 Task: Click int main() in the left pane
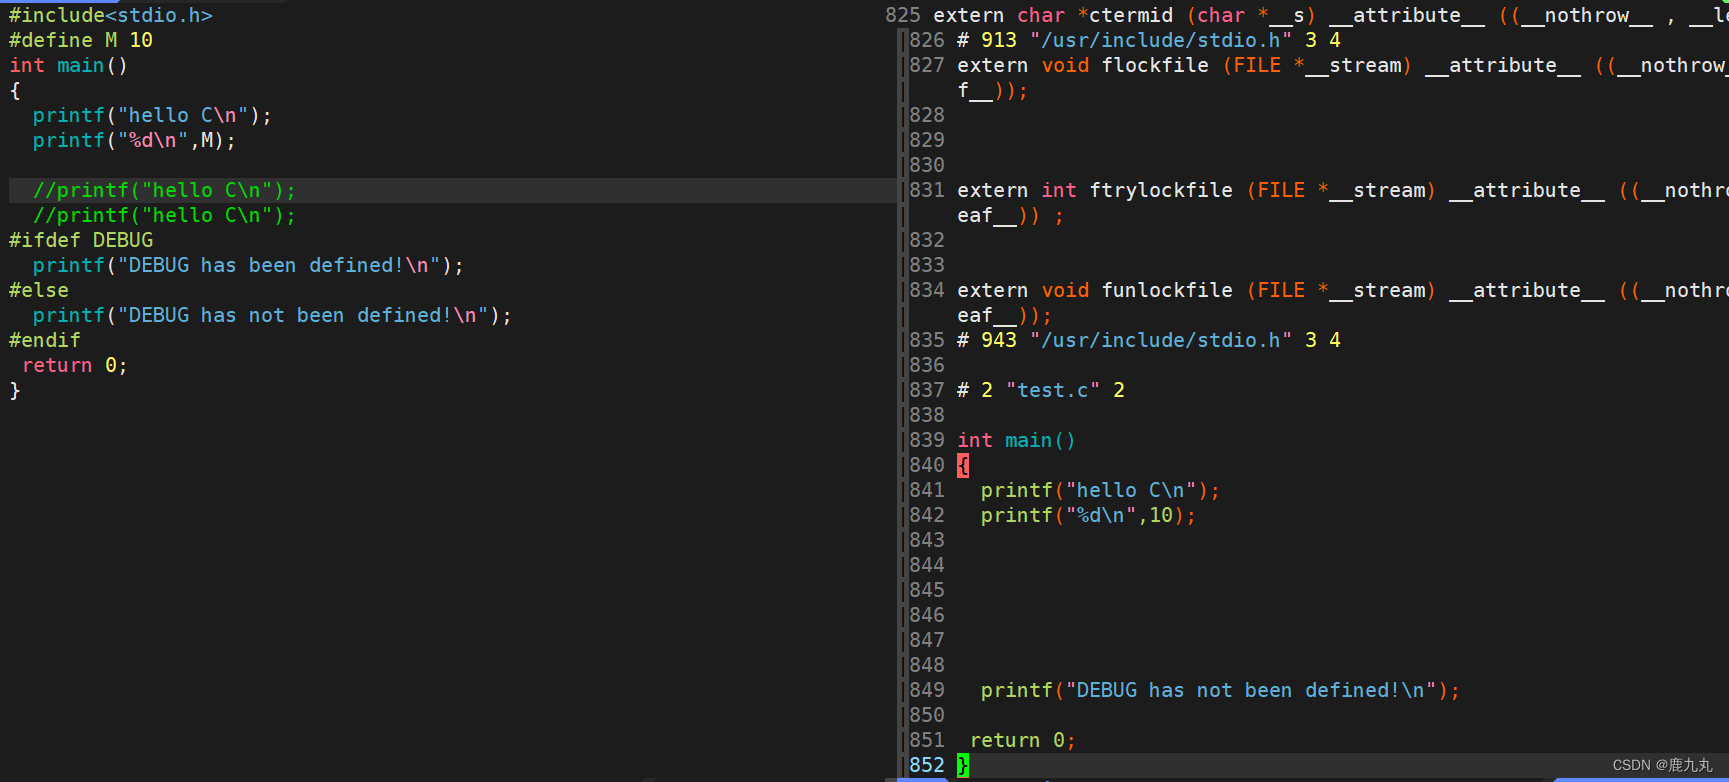click(x=69, y=65)
